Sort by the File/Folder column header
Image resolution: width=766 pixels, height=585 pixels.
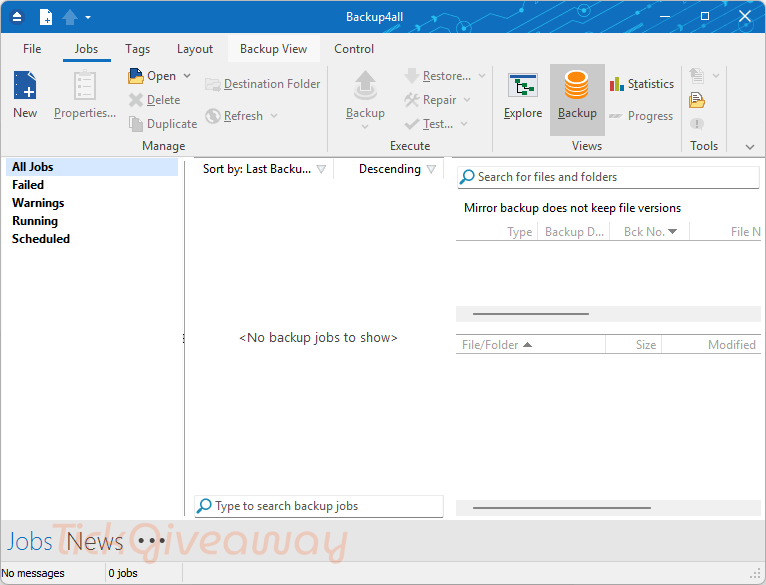click(x=531, y=345)
